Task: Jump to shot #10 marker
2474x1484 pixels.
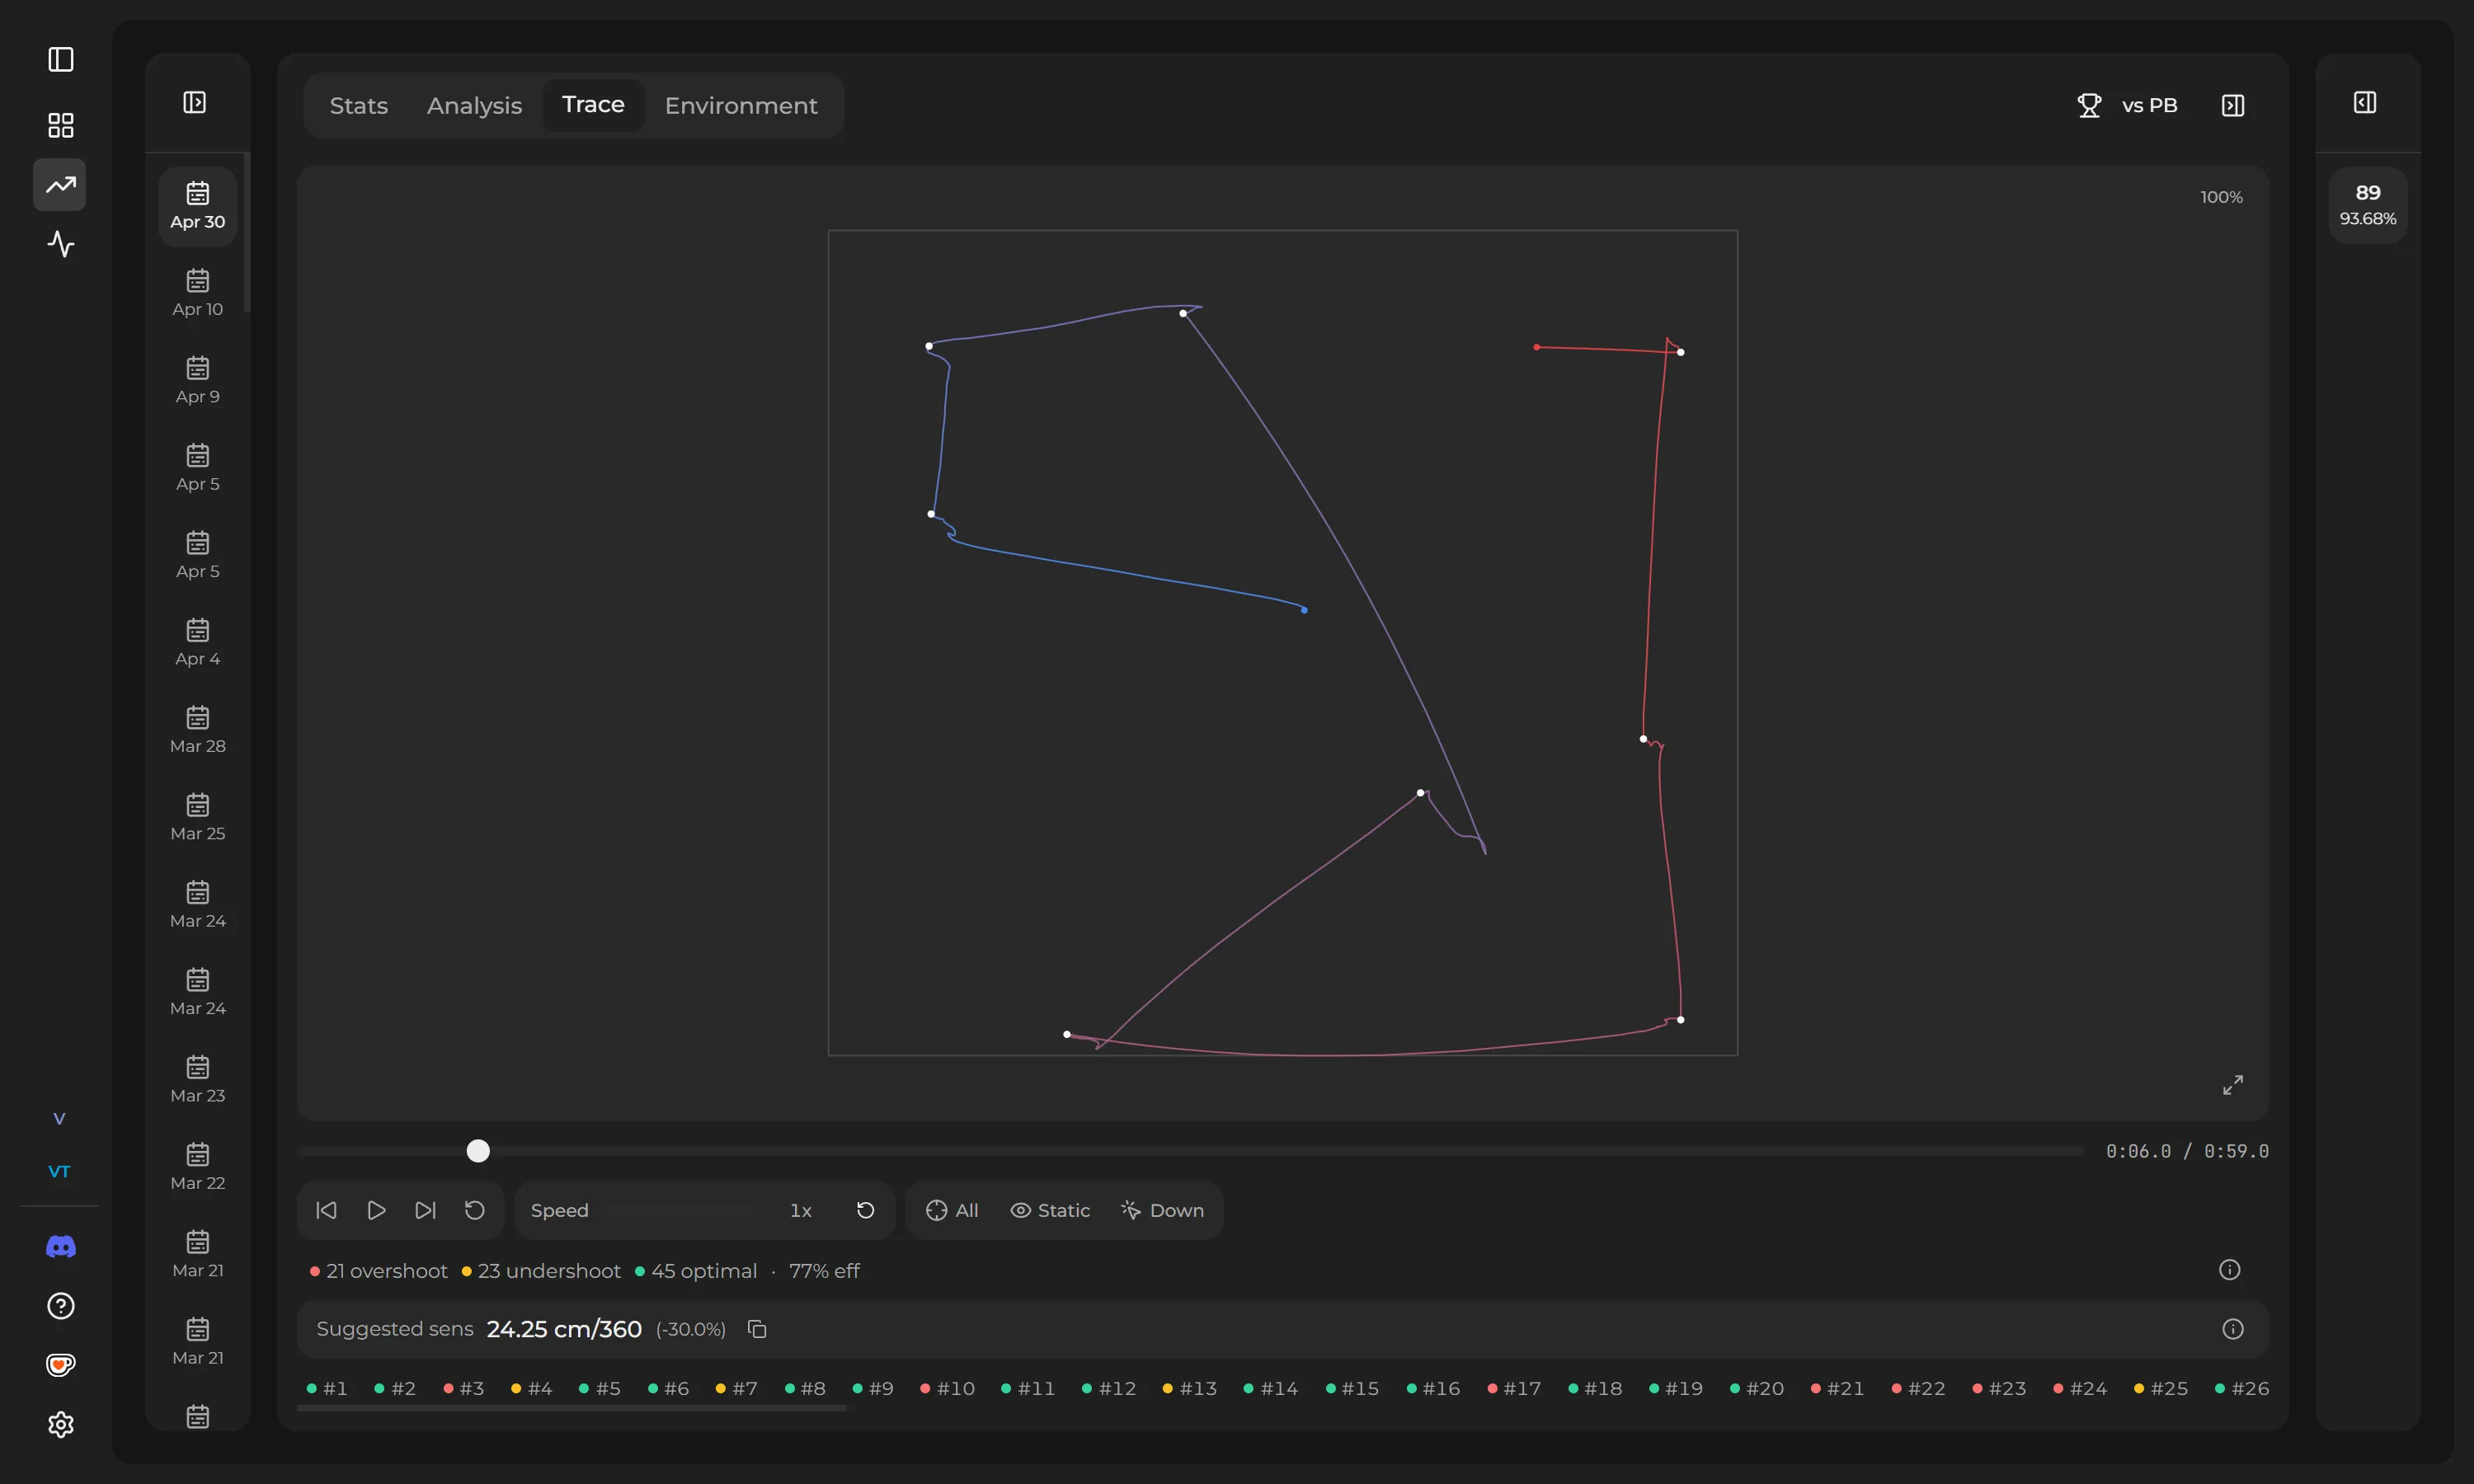Action: tap(947, 1388)
